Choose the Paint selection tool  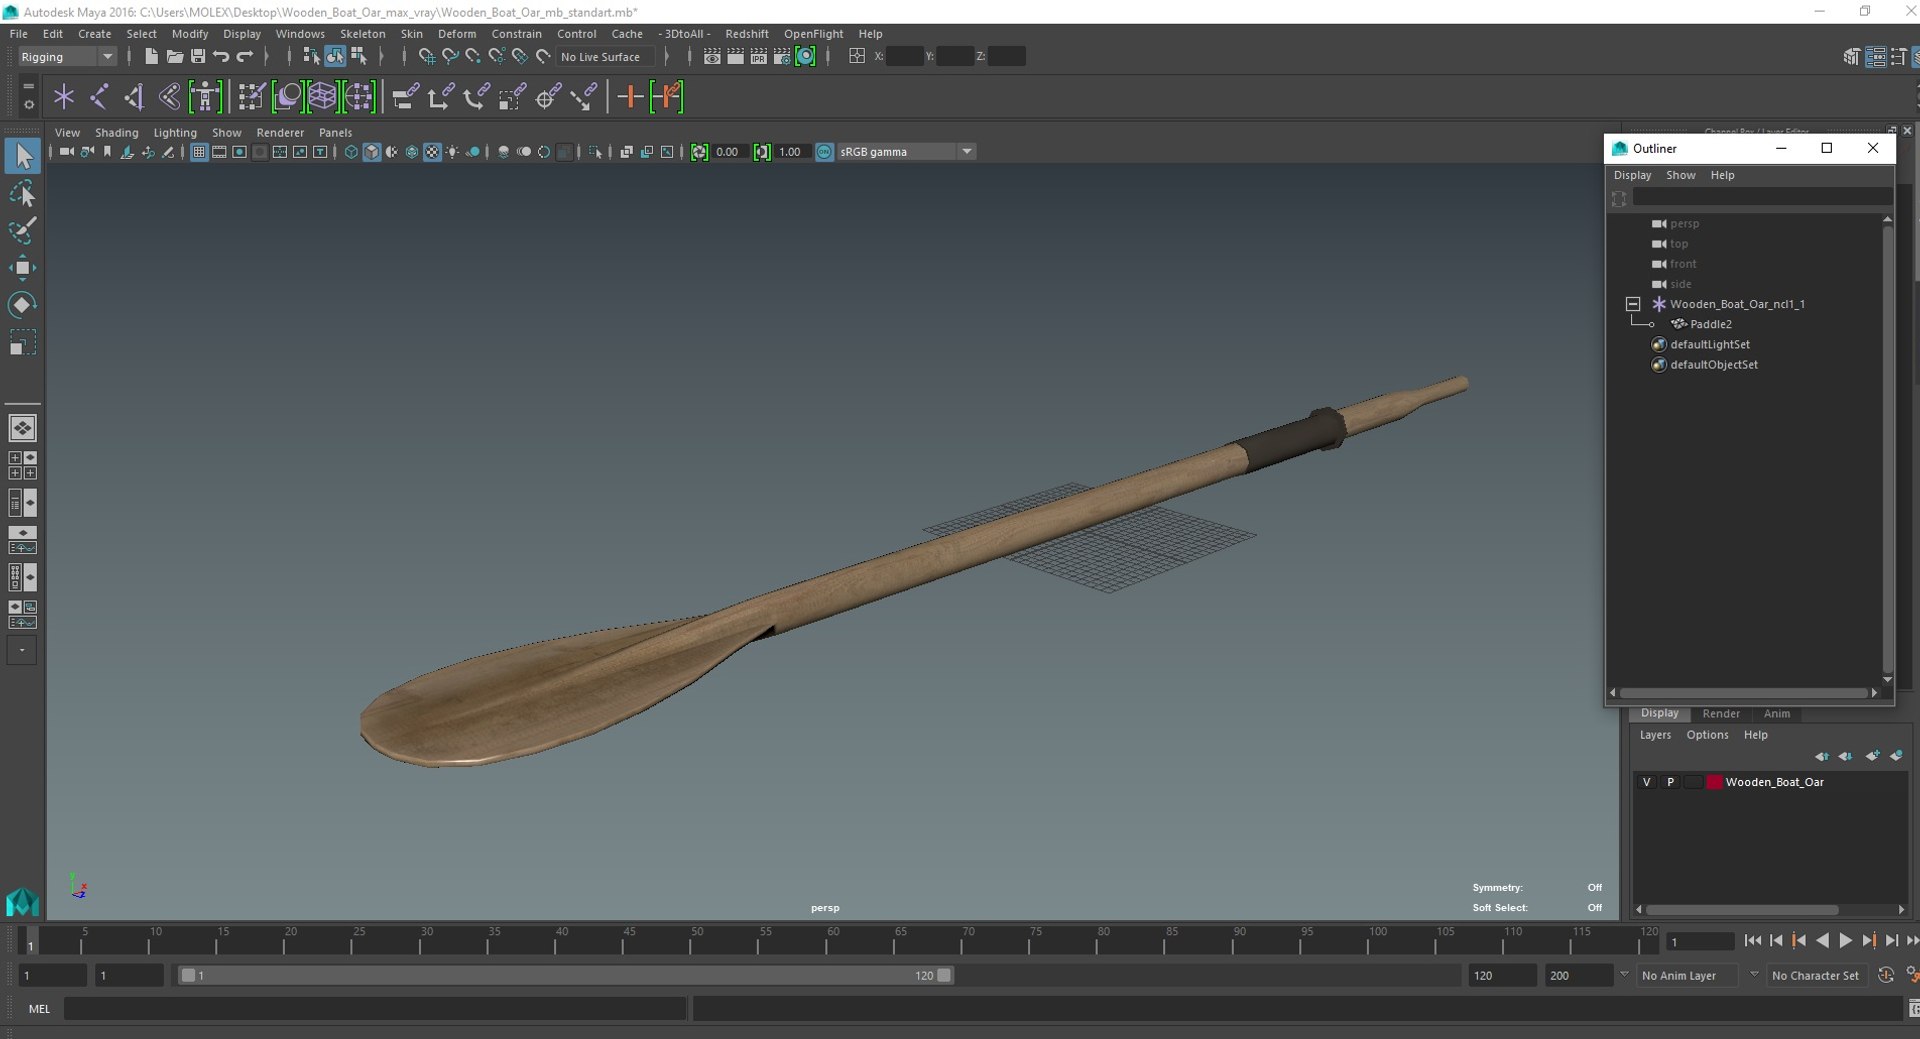pos(22,231)
